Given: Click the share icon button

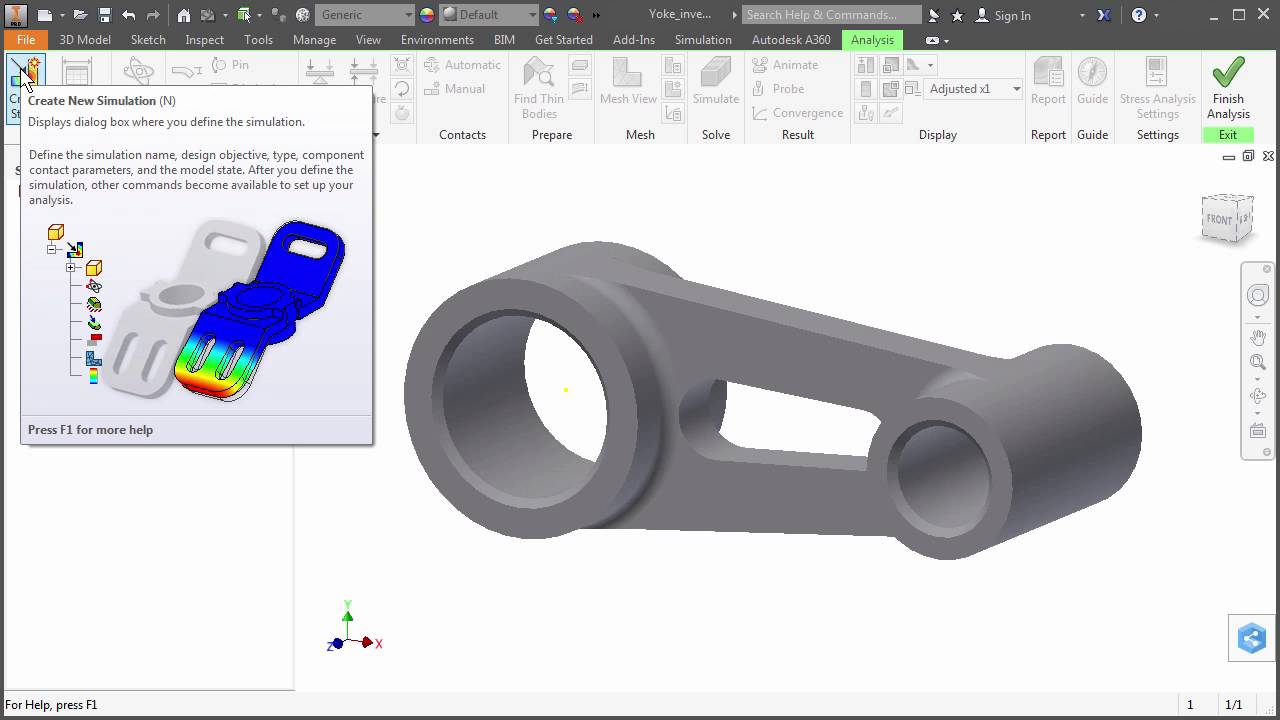Looking at the screenshot, I should point(1252,638).
